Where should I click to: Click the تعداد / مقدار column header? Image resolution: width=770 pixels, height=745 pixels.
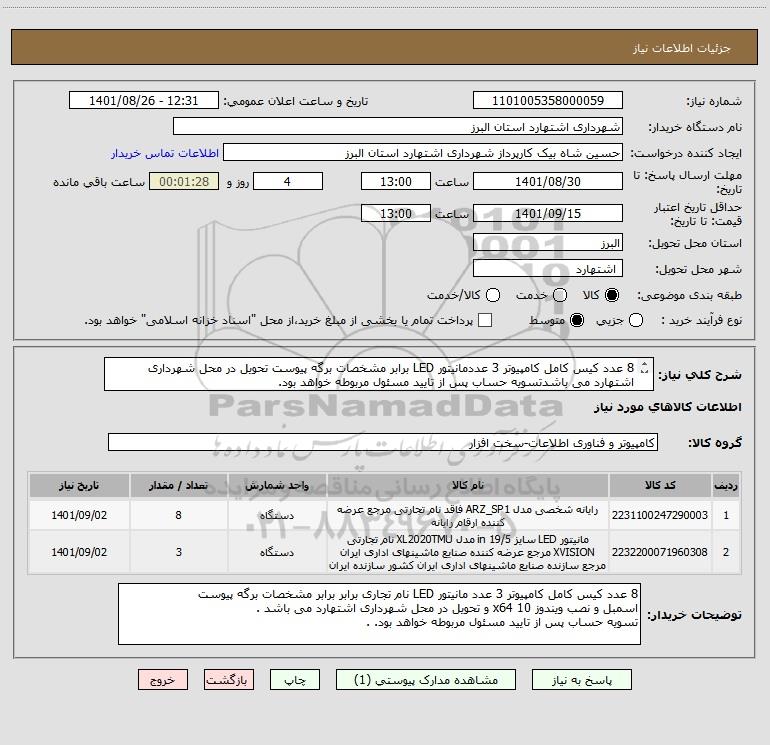pos(179,485)
